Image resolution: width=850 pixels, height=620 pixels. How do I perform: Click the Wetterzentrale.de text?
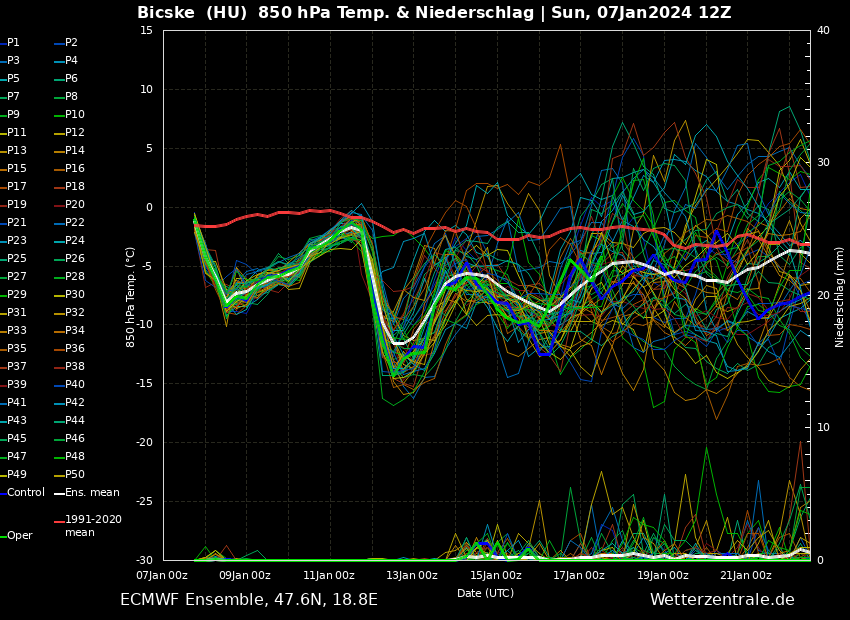722,600
